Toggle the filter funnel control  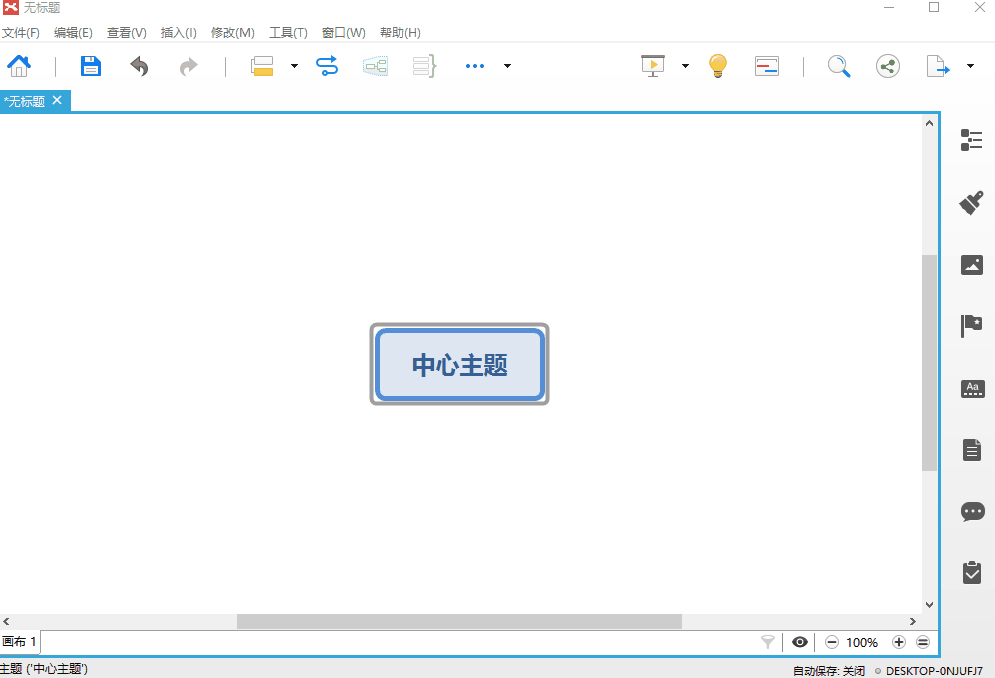click(x=767, y=642)
